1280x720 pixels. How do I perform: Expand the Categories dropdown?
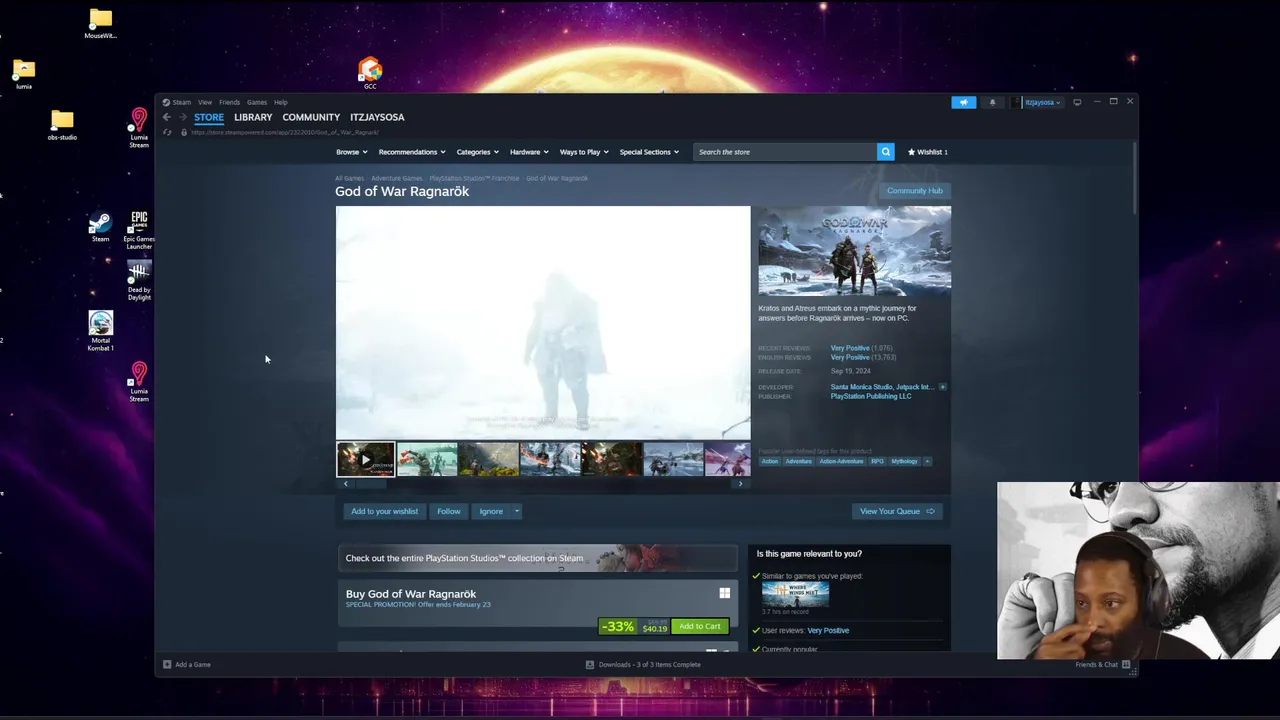point(478,152)
